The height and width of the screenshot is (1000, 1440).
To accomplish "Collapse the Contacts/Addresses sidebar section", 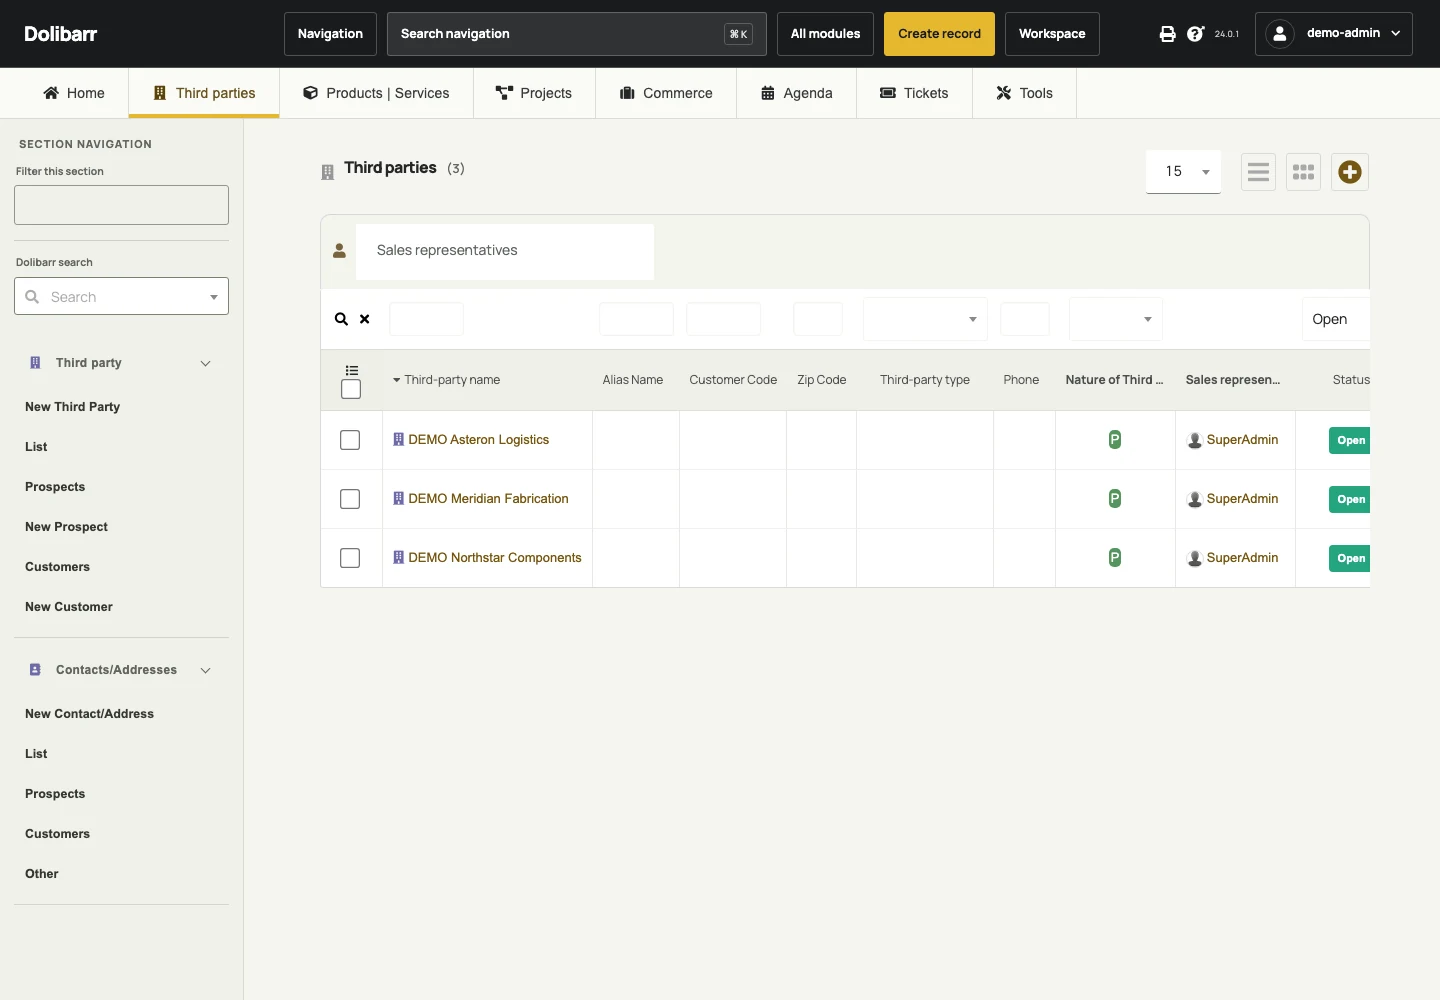I will pyautogui.click(x=205, y=670).
